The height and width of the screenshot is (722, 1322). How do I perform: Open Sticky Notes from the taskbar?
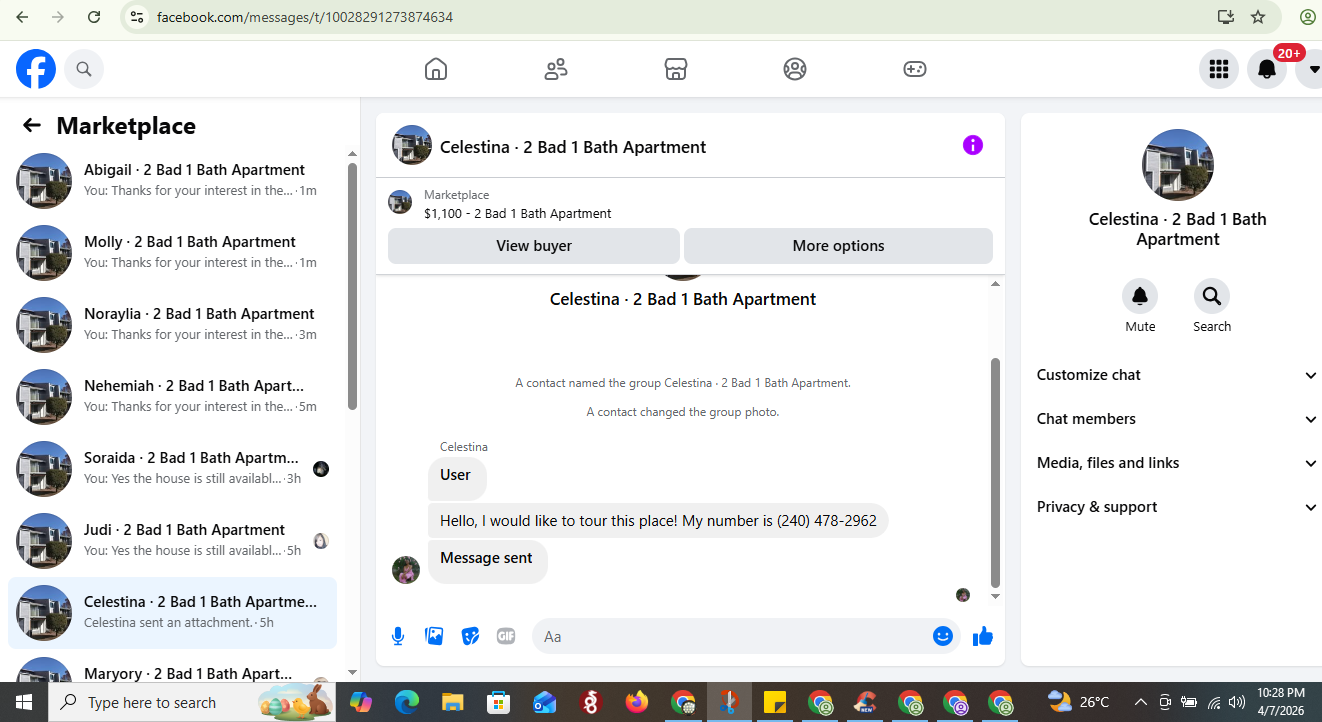[774, 702]
